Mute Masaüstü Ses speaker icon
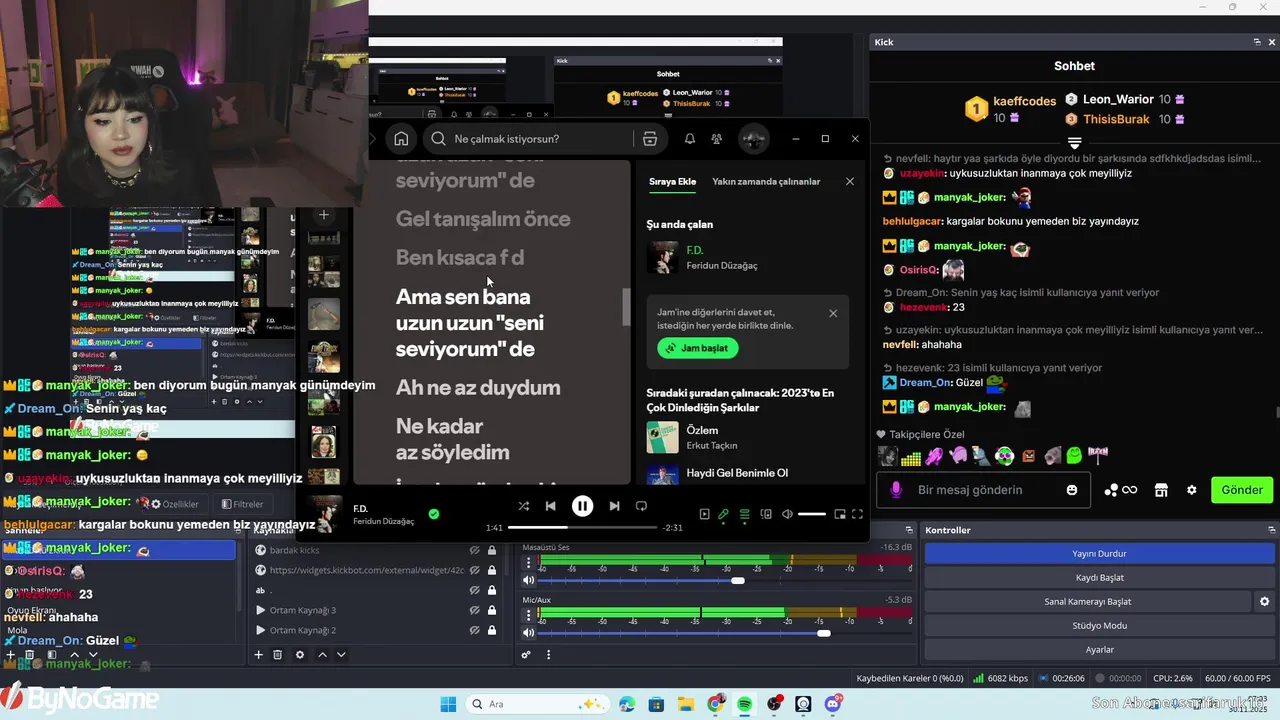The height and width of the screenshot is (720, 1280). [529, 580]
